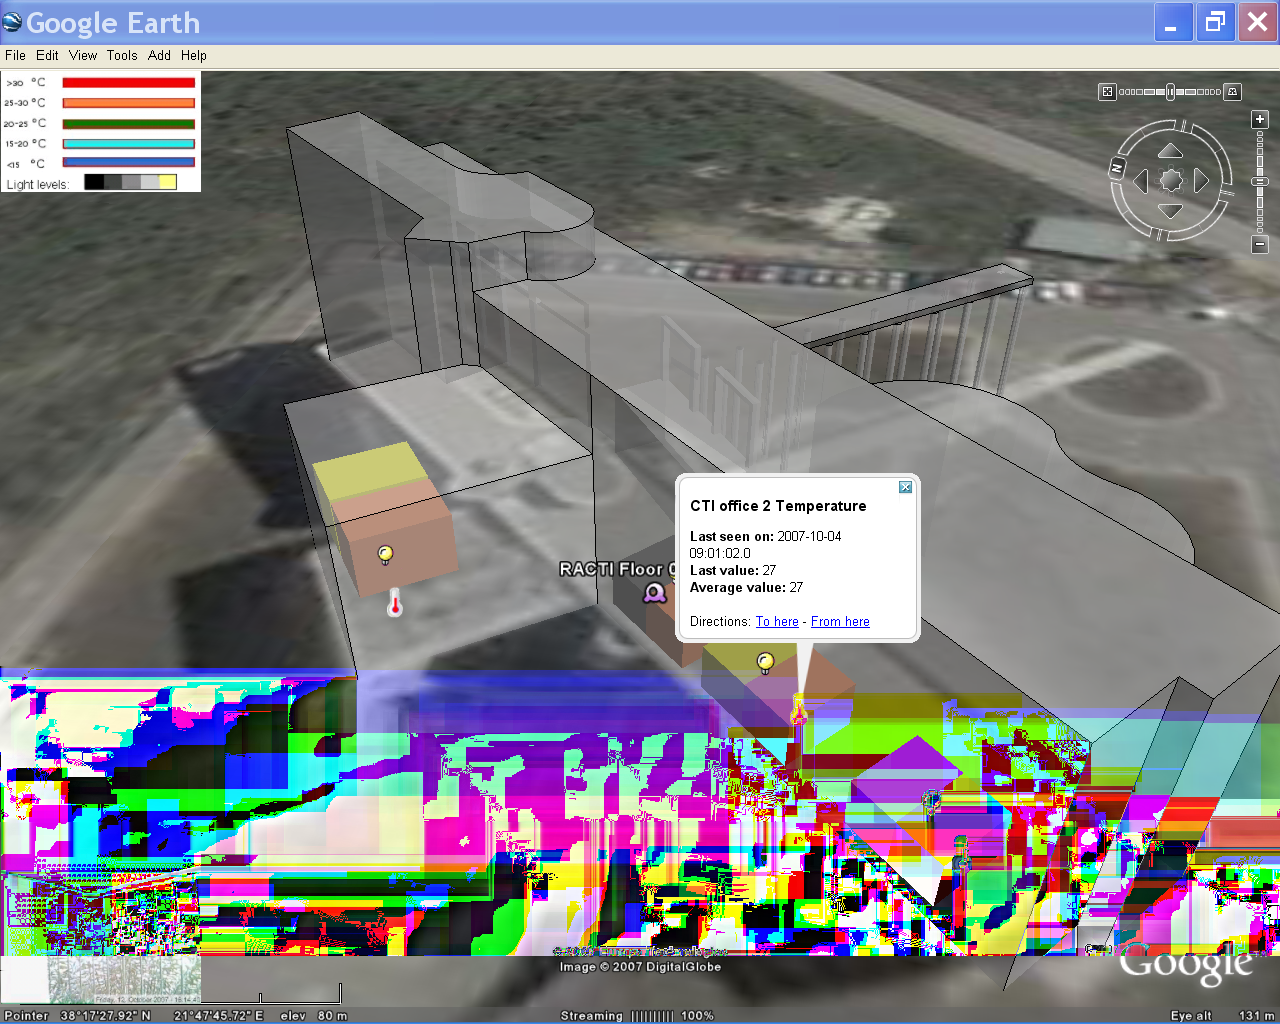The image size is (1280, 1024).
Task: Follow the 'To here' directions link
Action: click(x=777, y=622)
